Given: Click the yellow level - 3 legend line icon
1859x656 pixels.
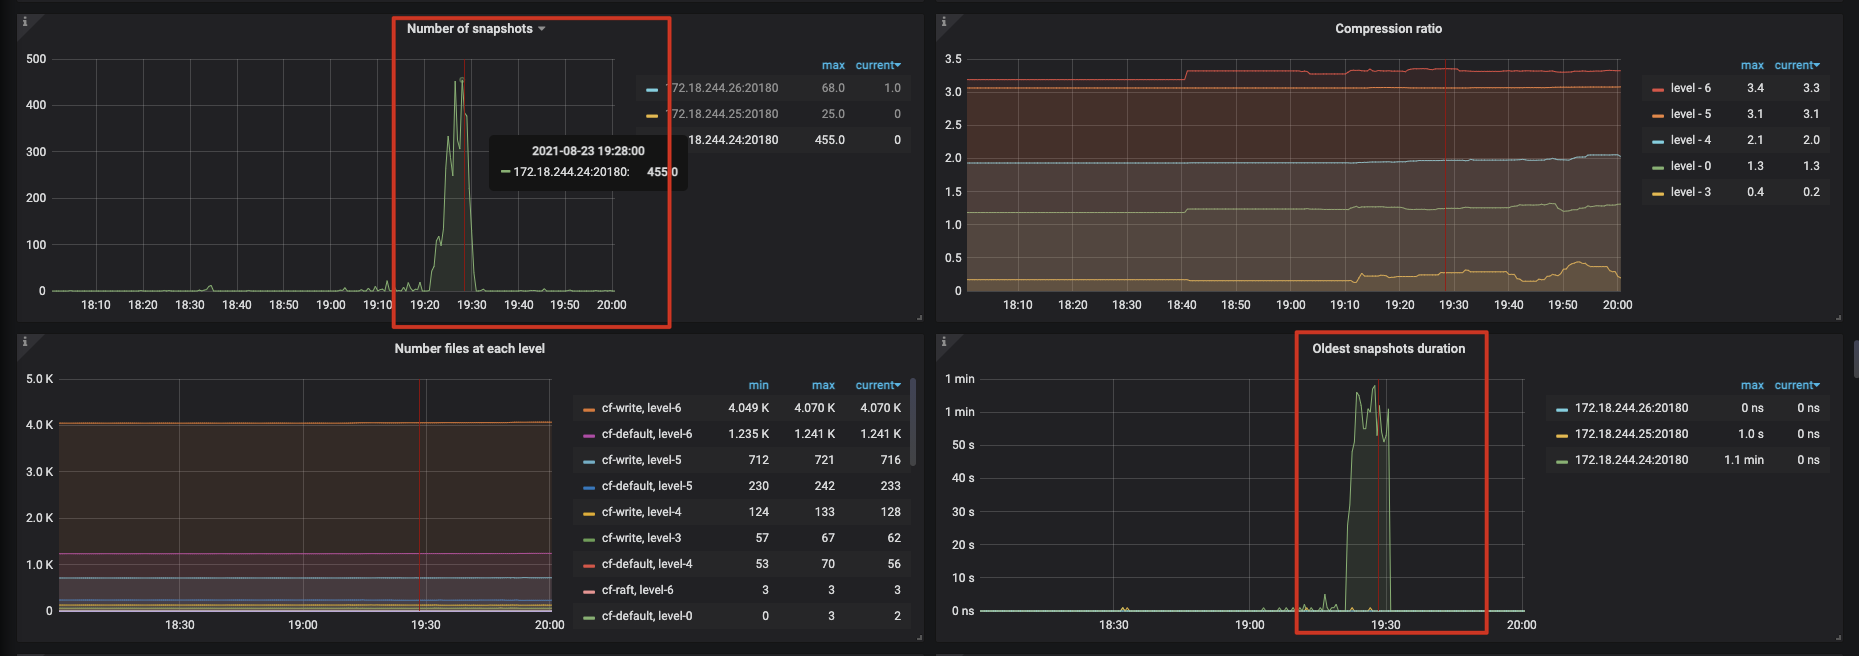Looking at the screenshot, I should [1657, 192].
